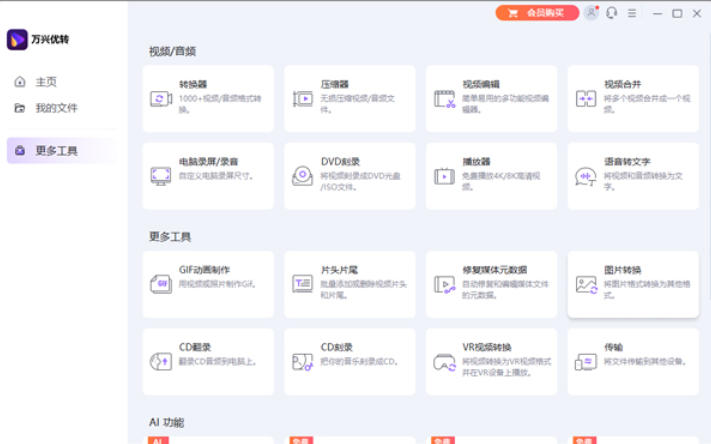Image resolution: width=711 pixels, height=444 pixels.
Task: Click the 转换器 title text
Action: pyautogui.click(x=193, y=84)
